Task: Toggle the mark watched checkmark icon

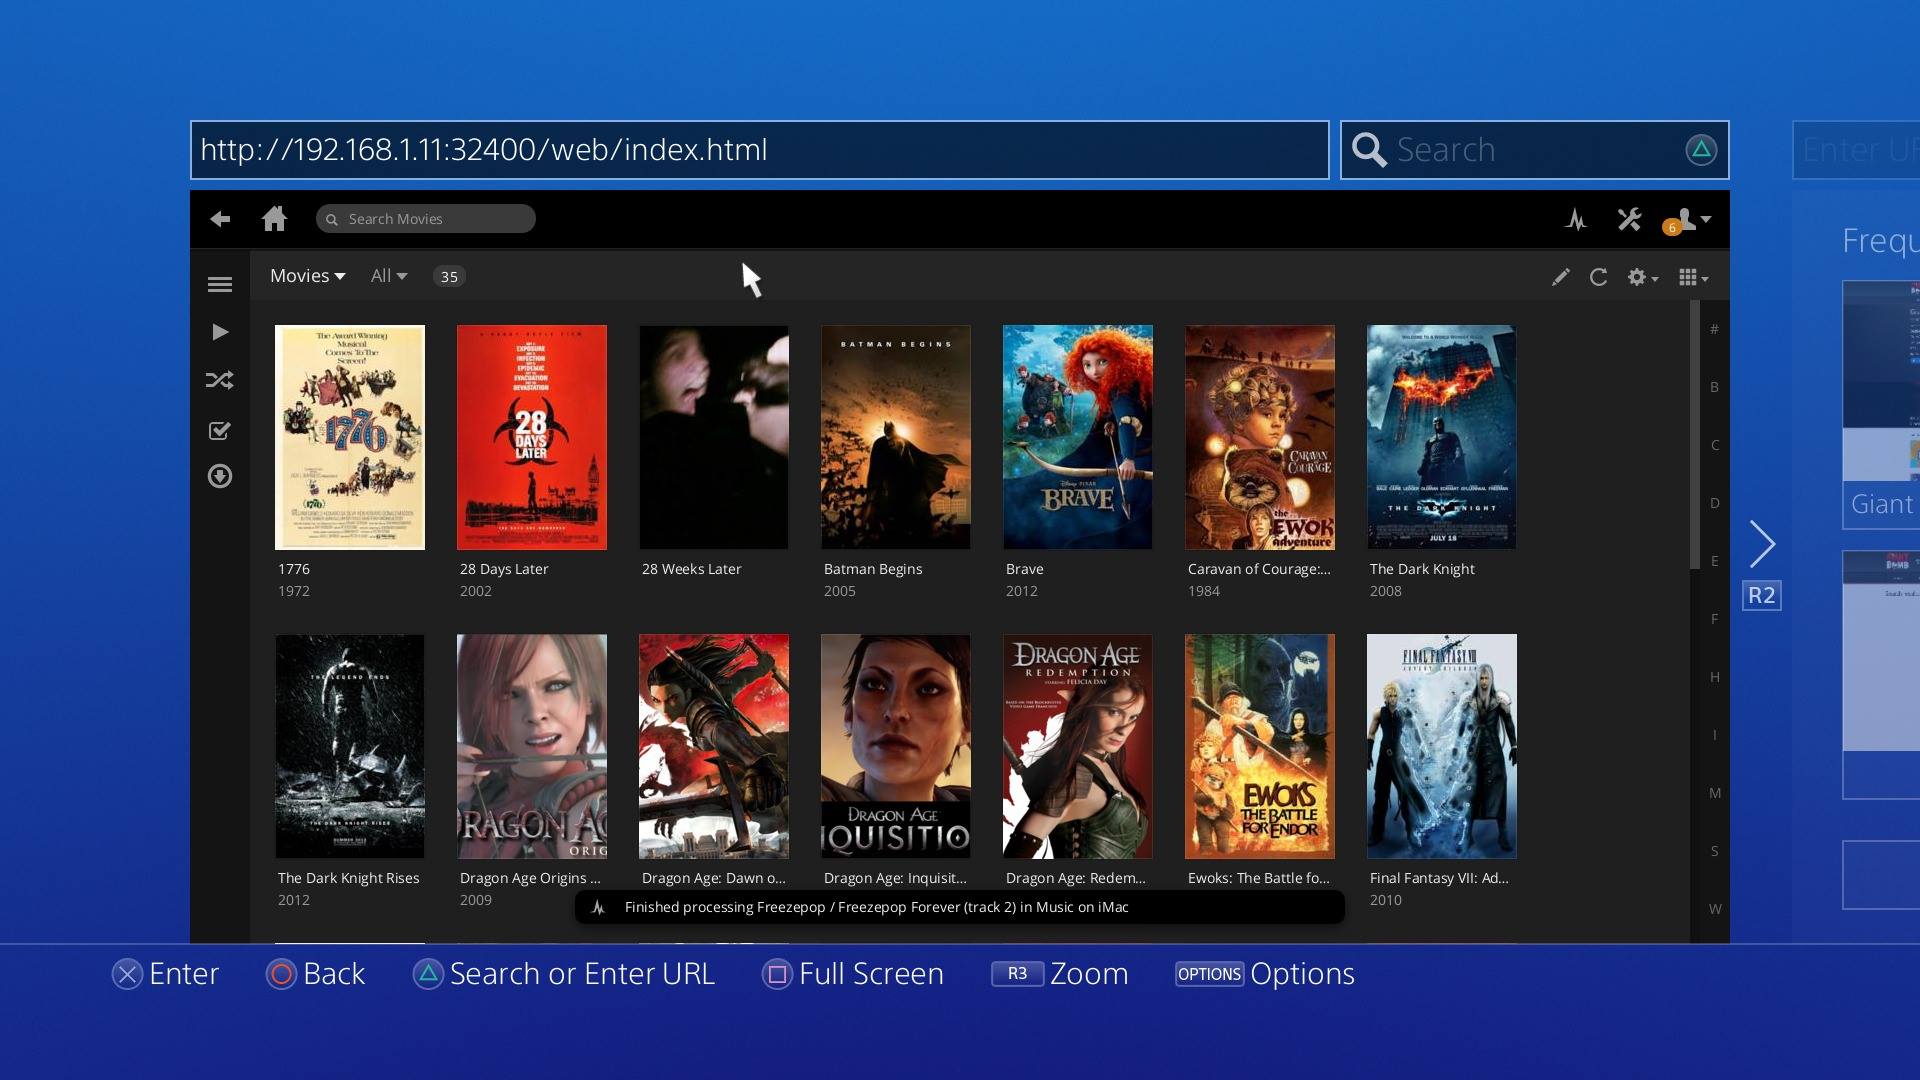Action: tap(220, 431)
